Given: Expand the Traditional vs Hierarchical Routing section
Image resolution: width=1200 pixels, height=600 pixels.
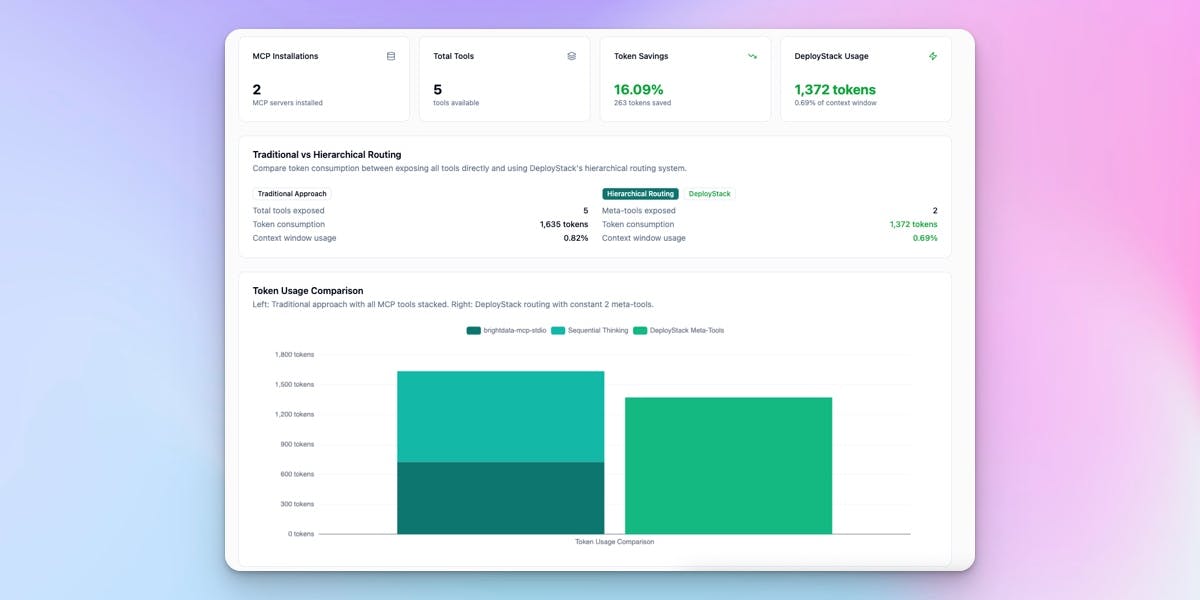Looking at the screenshot, I should coord(327,154).
